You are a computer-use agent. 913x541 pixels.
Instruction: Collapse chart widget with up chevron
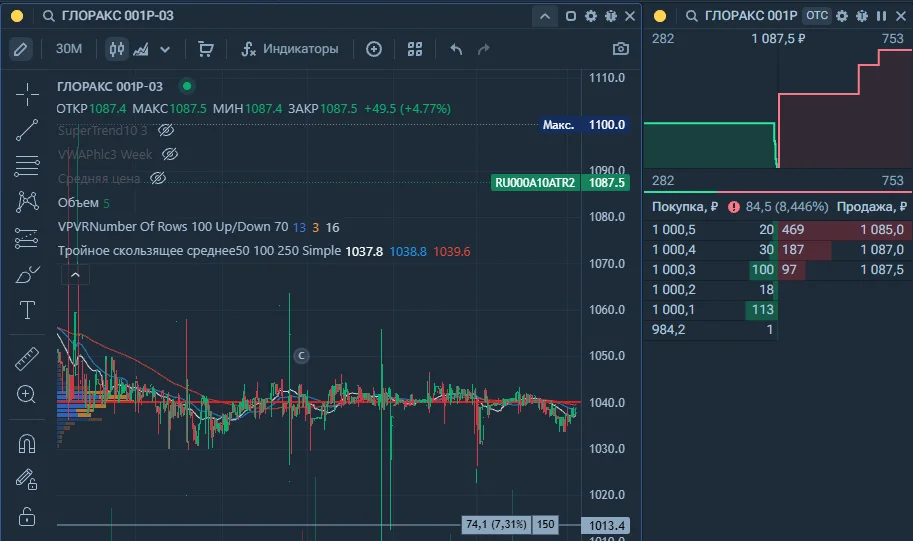tap(545, 16)
